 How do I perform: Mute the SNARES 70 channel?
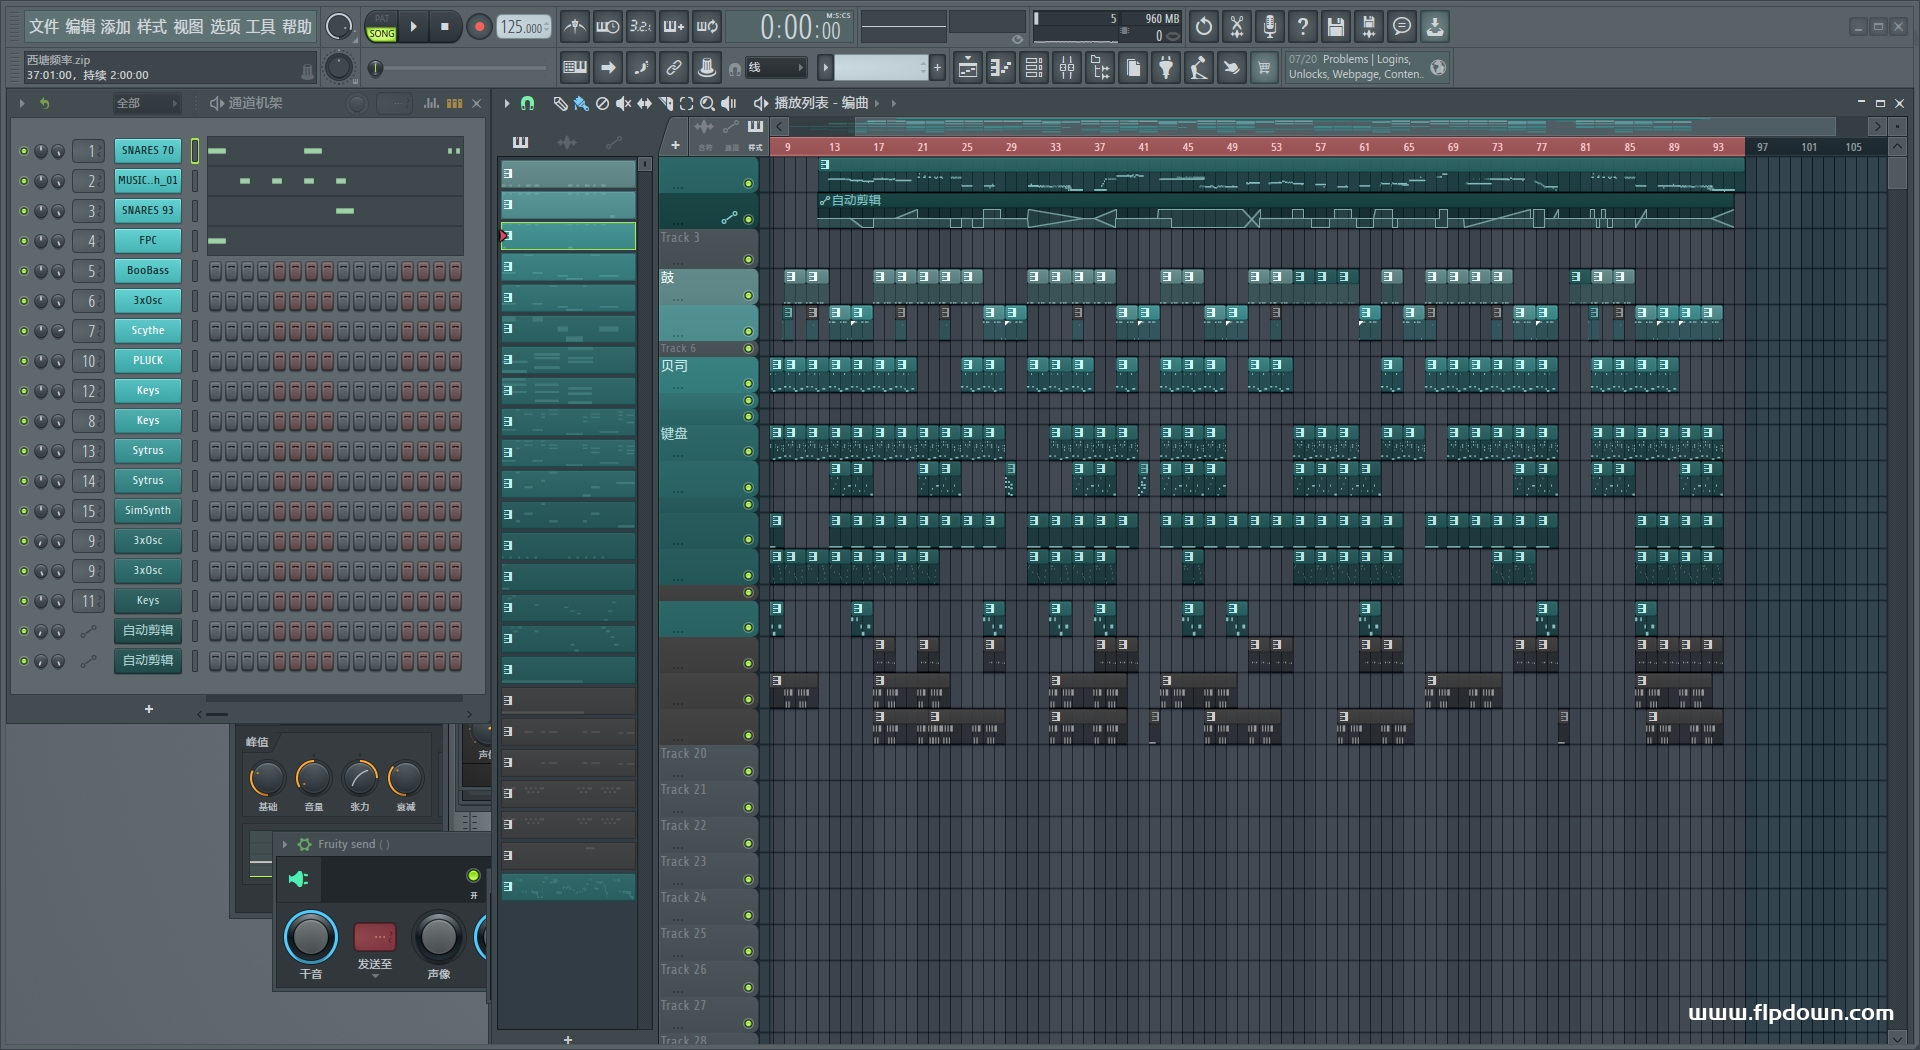tap(24, 151)
